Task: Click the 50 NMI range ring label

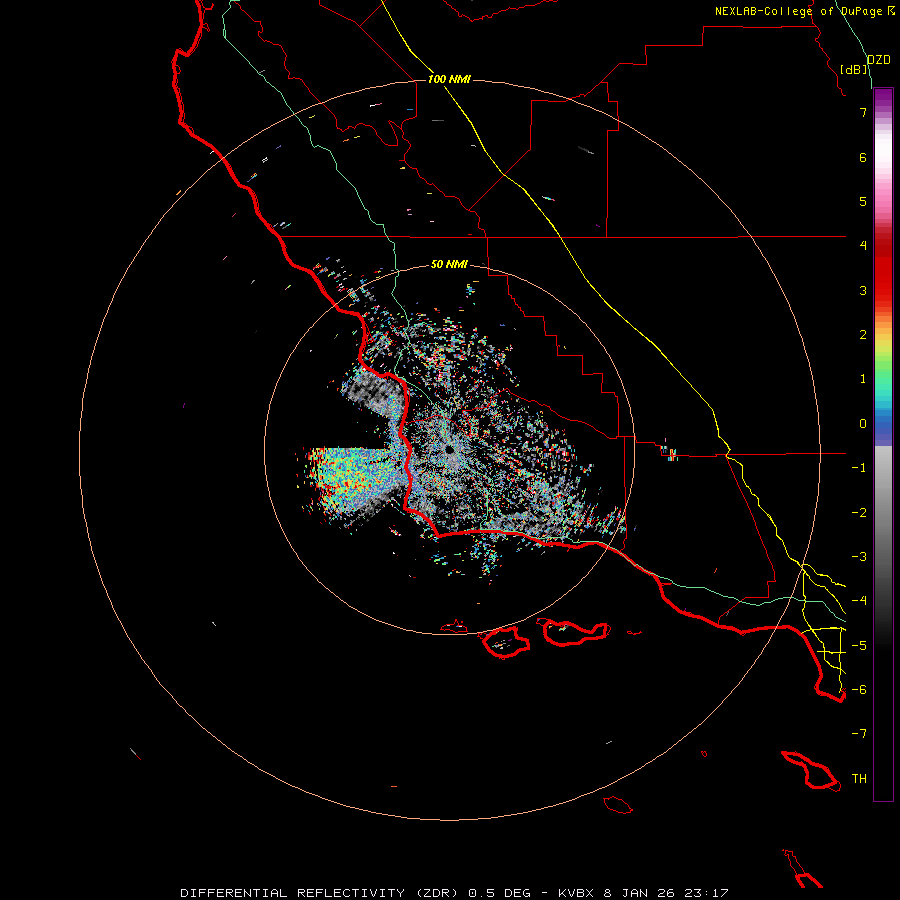Action: tap(449, 264)
